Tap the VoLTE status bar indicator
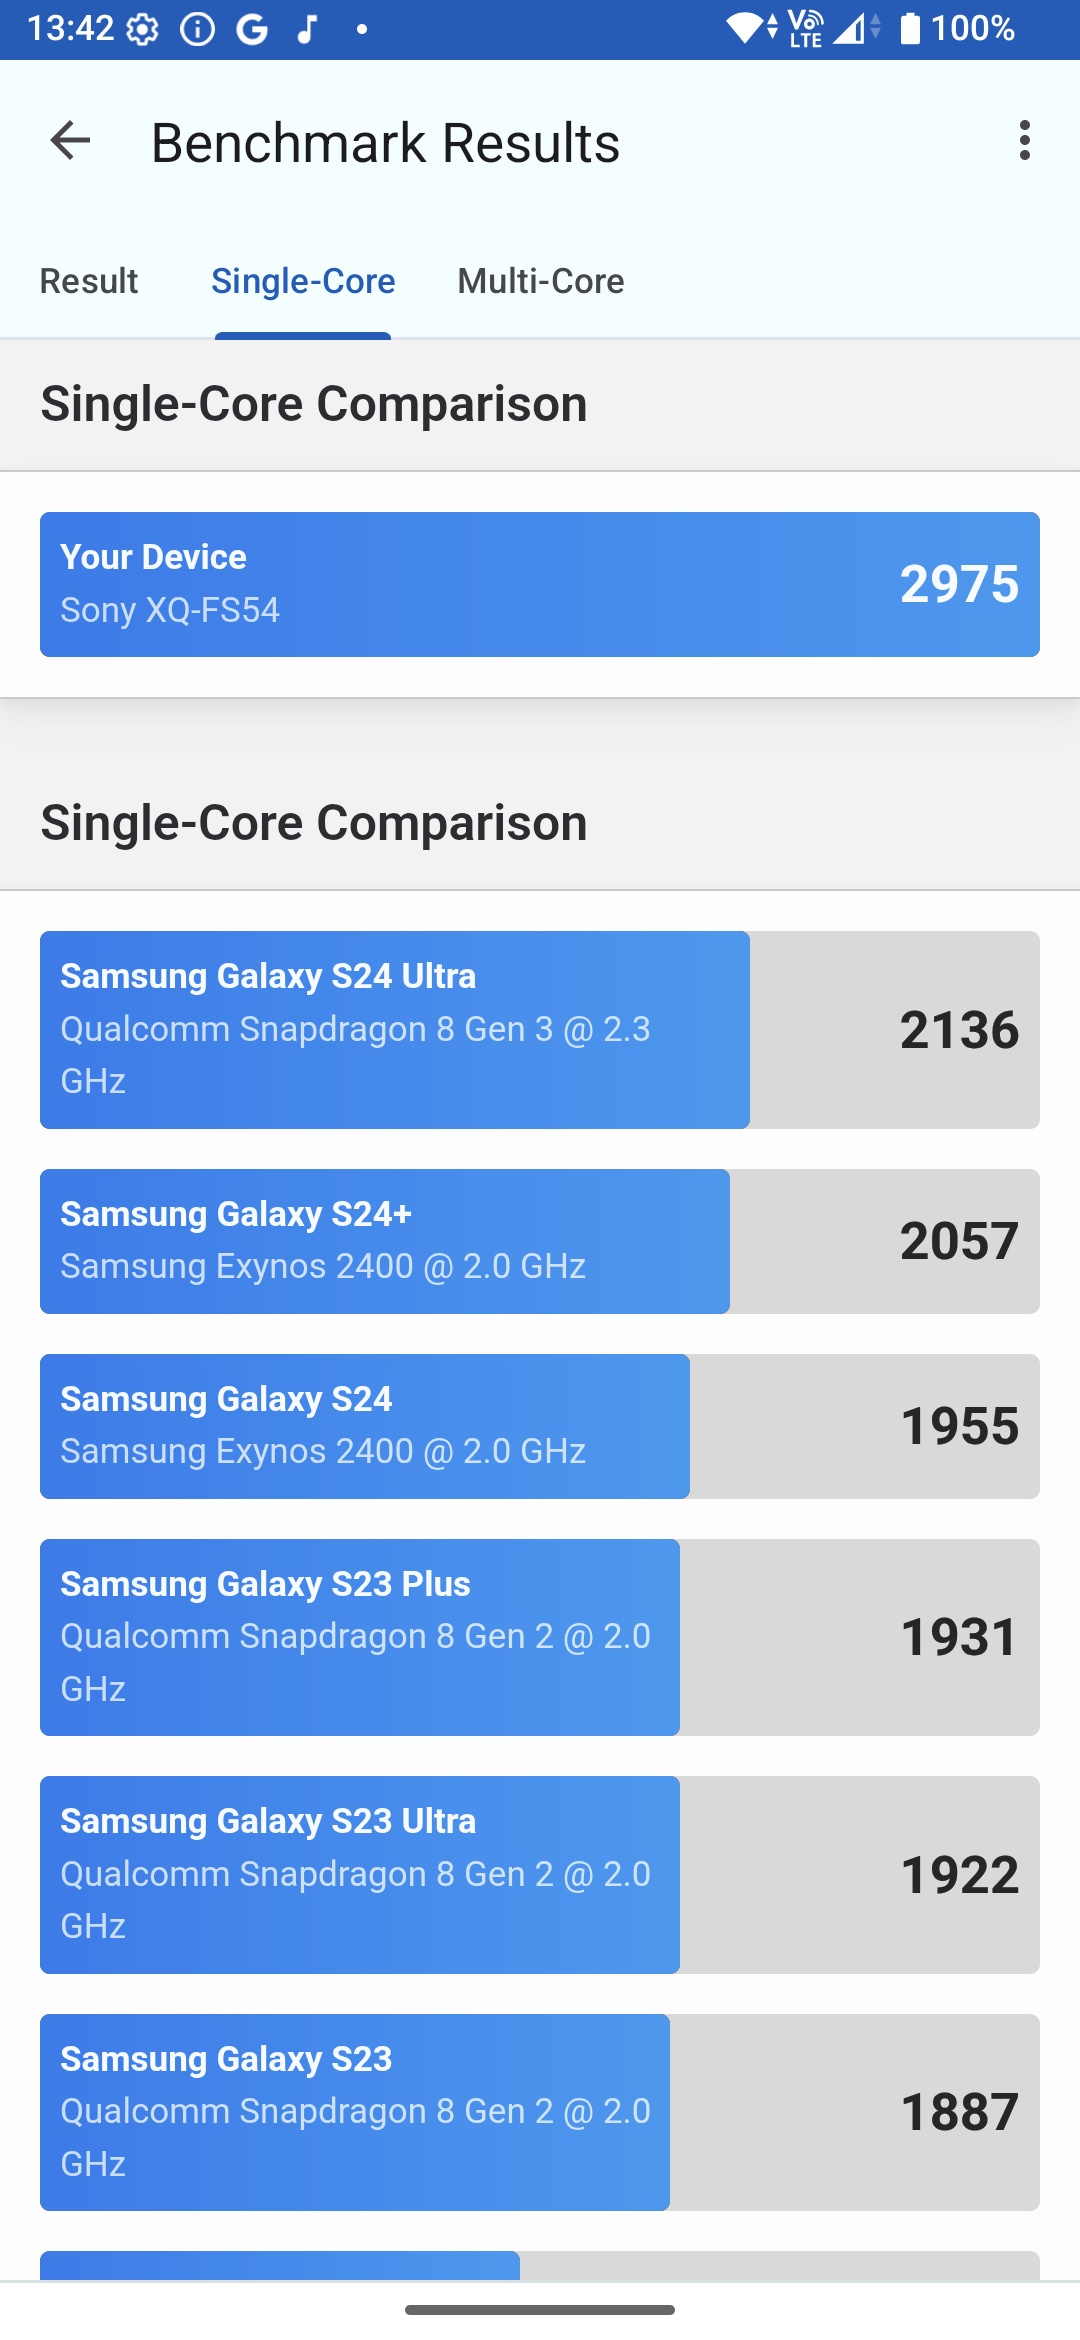1080x2340 pixels. (806, 28)
